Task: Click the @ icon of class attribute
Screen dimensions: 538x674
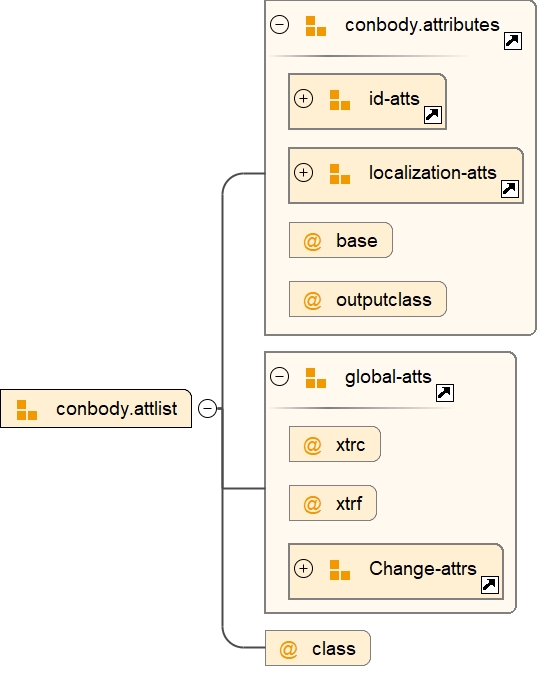Action: coord(288,649)
